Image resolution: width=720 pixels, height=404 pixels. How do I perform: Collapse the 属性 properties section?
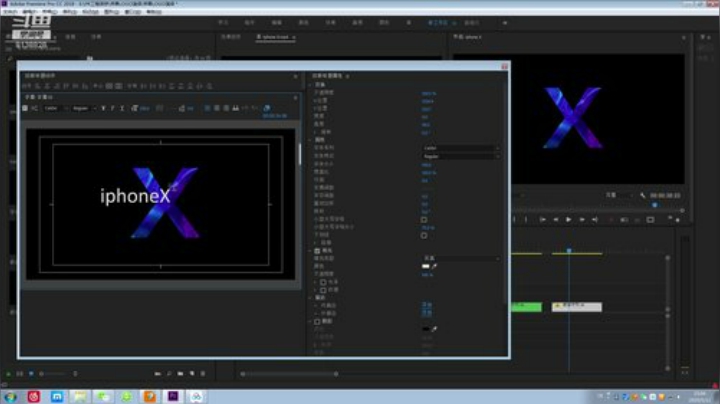(x=310, y=140)
